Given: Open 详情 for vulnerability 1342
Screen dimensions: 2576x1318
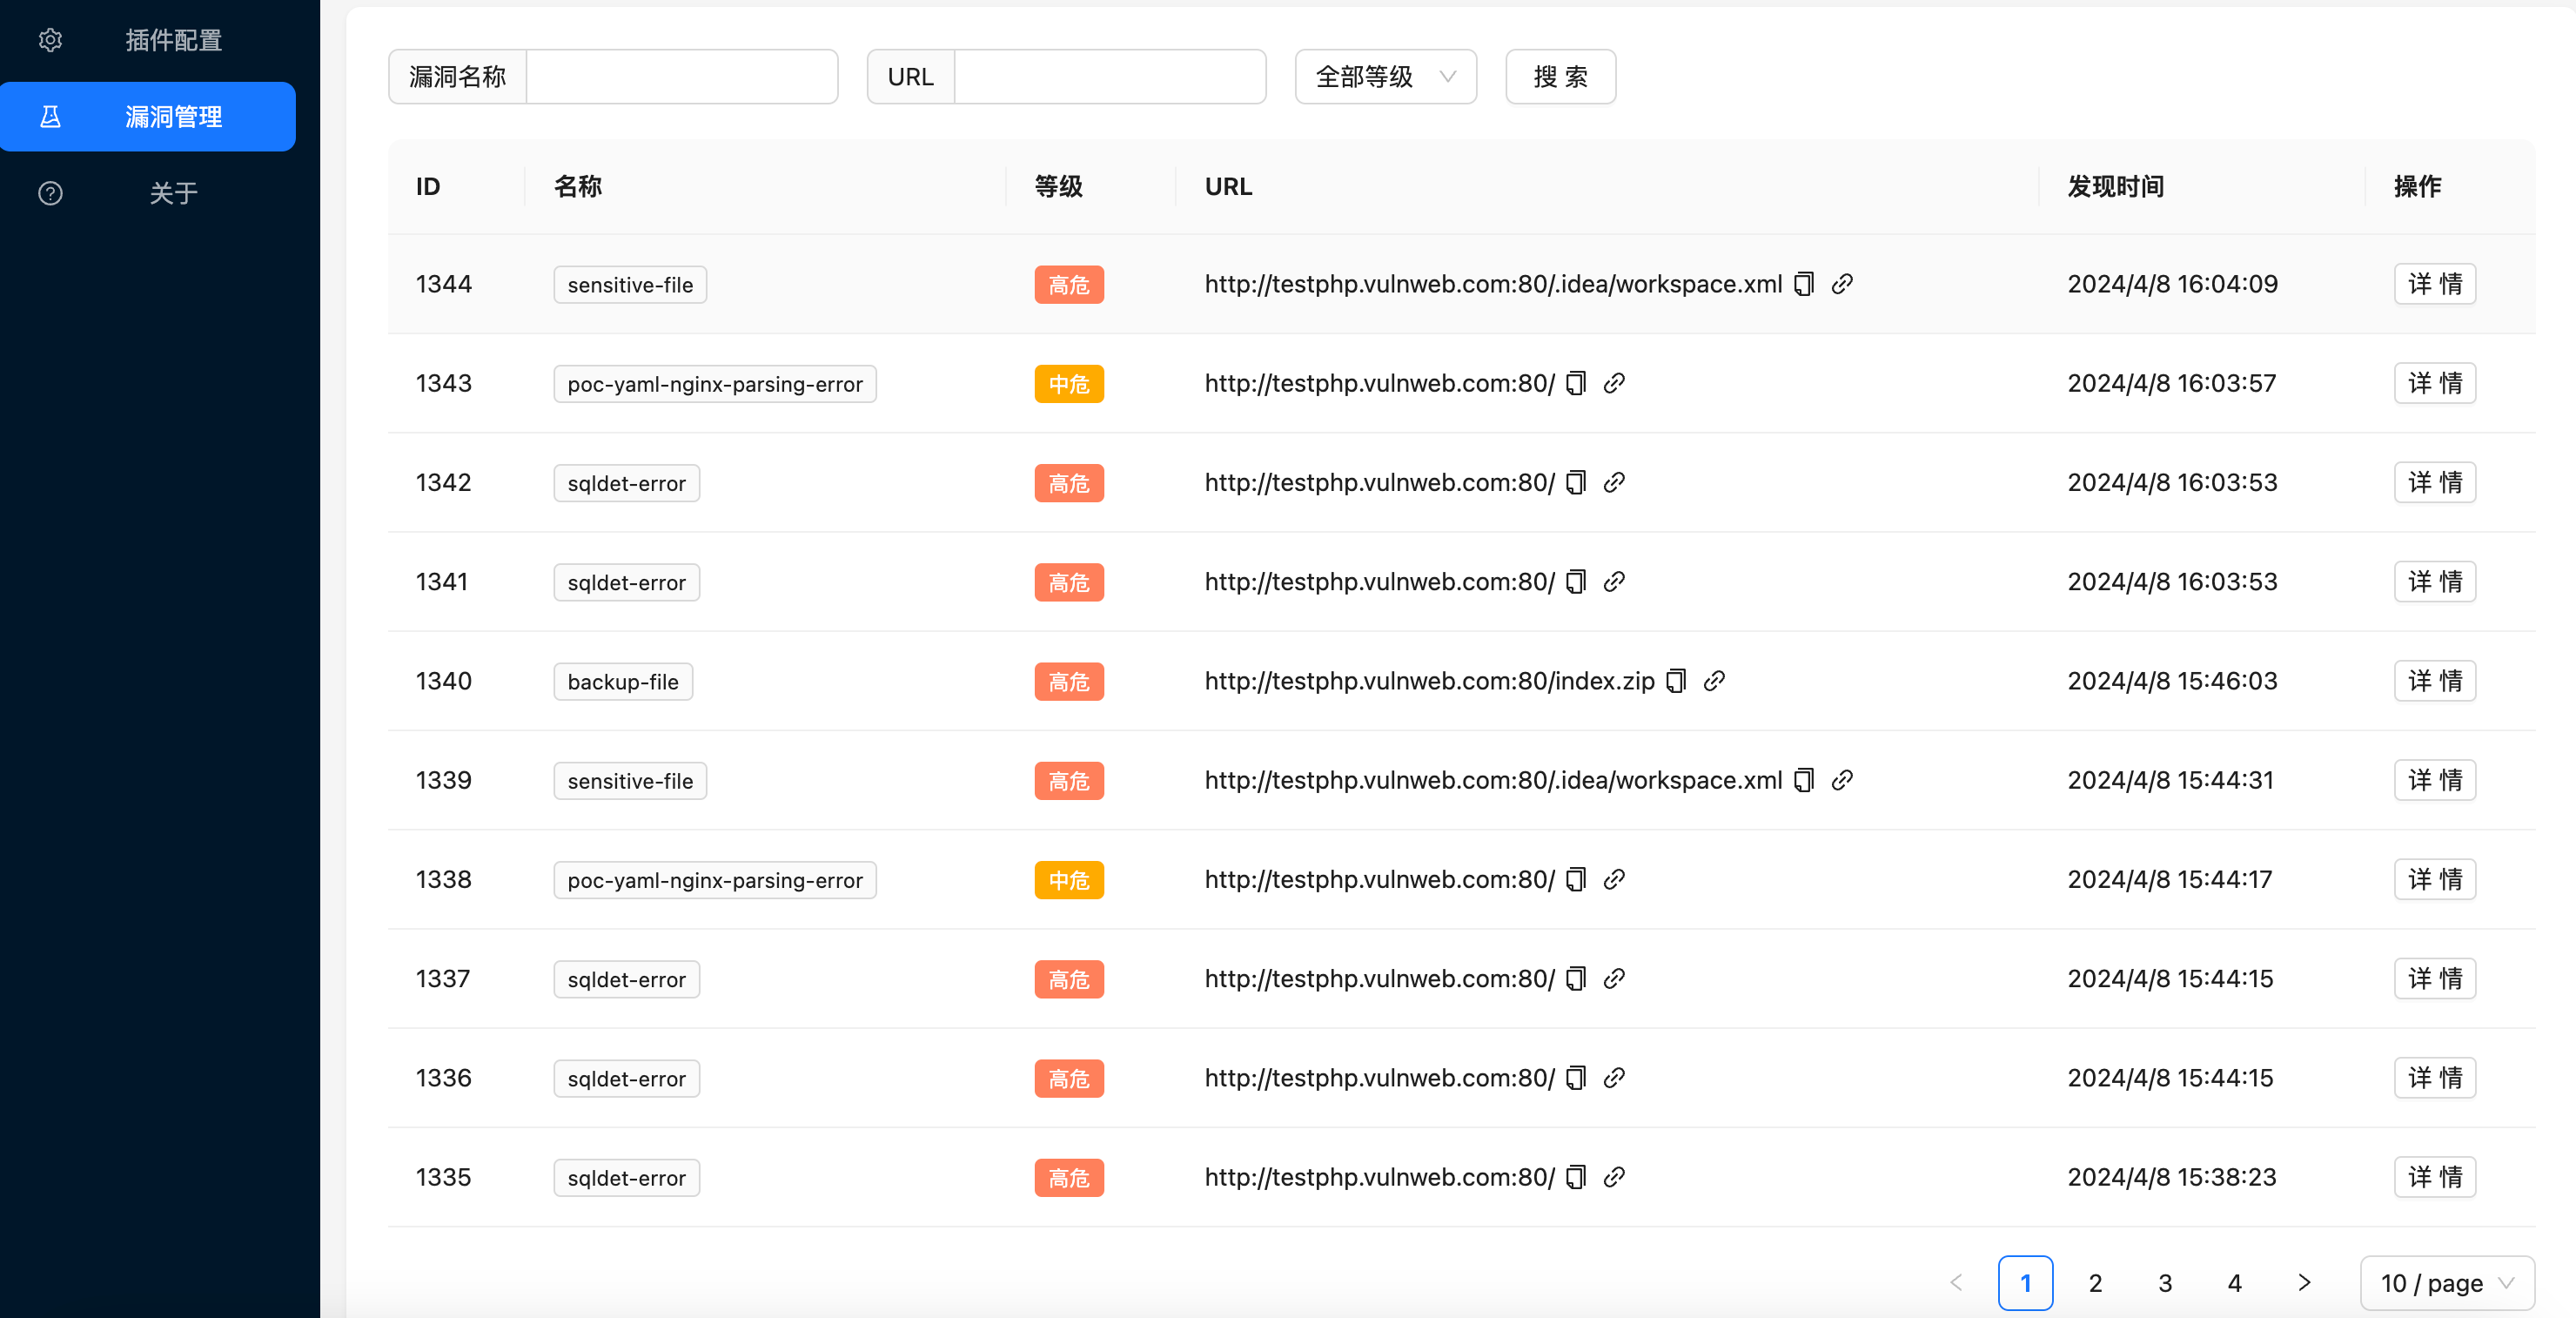Looking at the screenshot, I should tap(2434, 482).
